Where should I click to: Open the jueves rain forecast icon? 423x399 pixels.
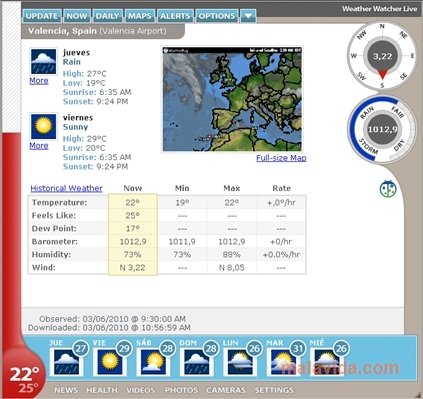(x=43, y=62)
